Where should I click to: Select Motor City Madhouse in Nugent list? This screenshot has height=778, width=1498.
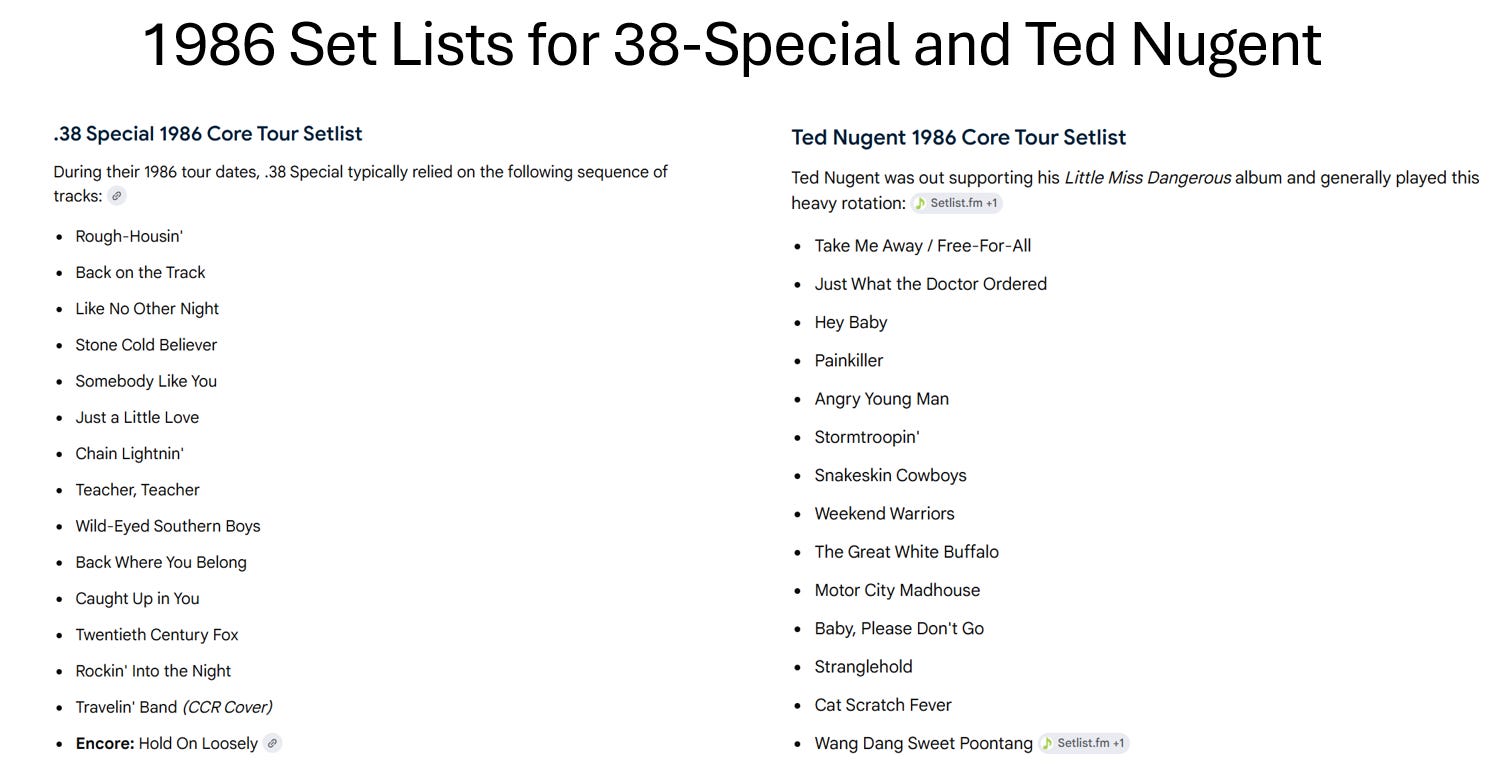(x=897, y=590)
